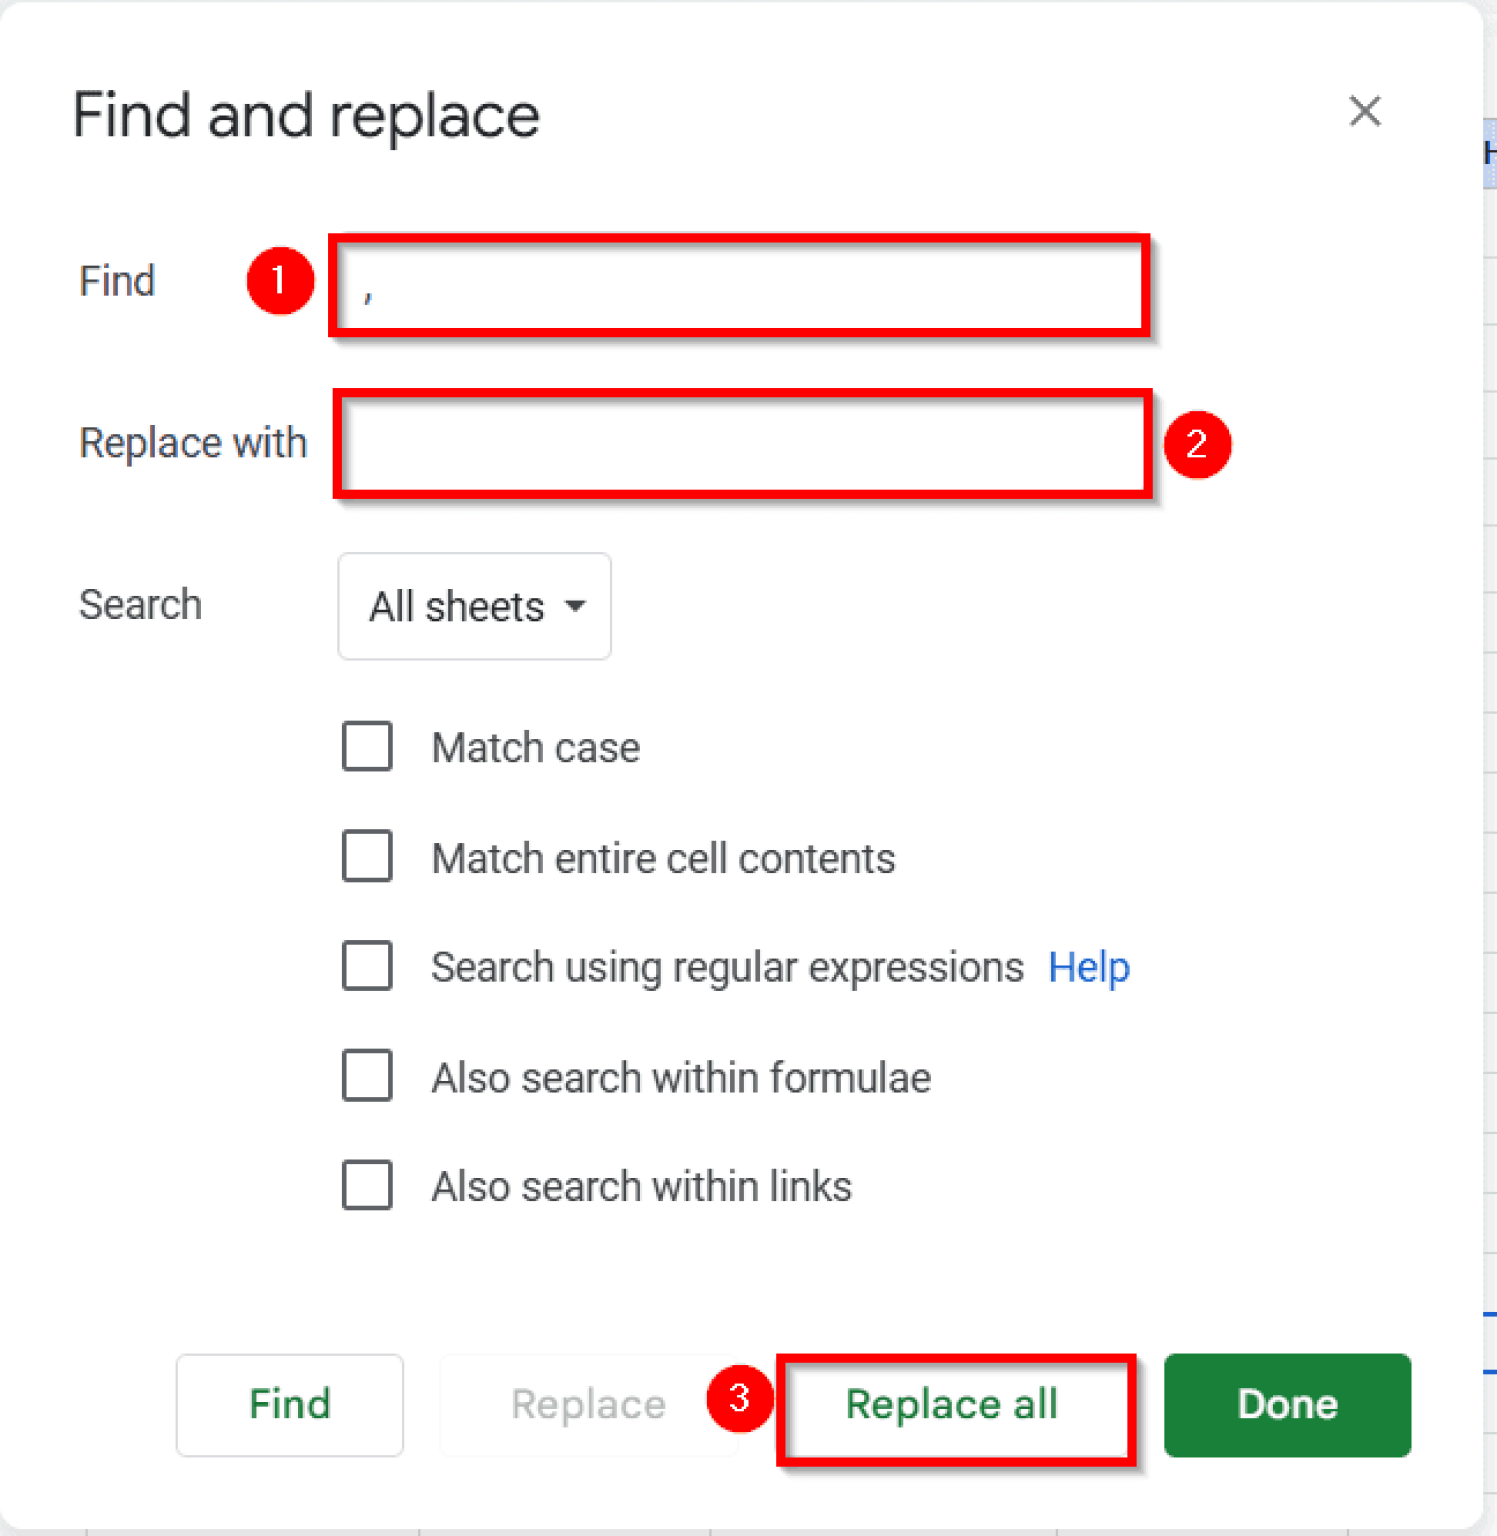Click inside the Find input field
The width and height of the screenshot is (1497, 1536).
tap(738, 287)
